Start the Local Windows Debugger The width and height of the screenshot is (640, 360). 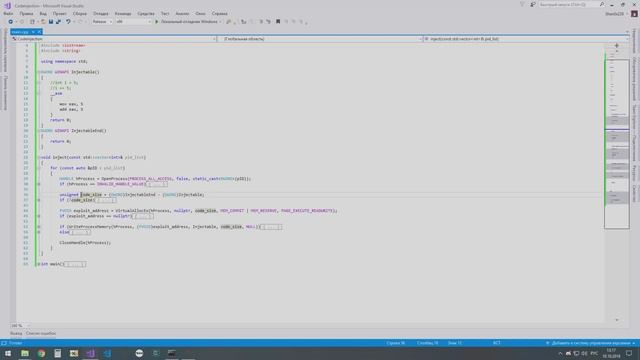pyautogui.click(x=188, y=22)
